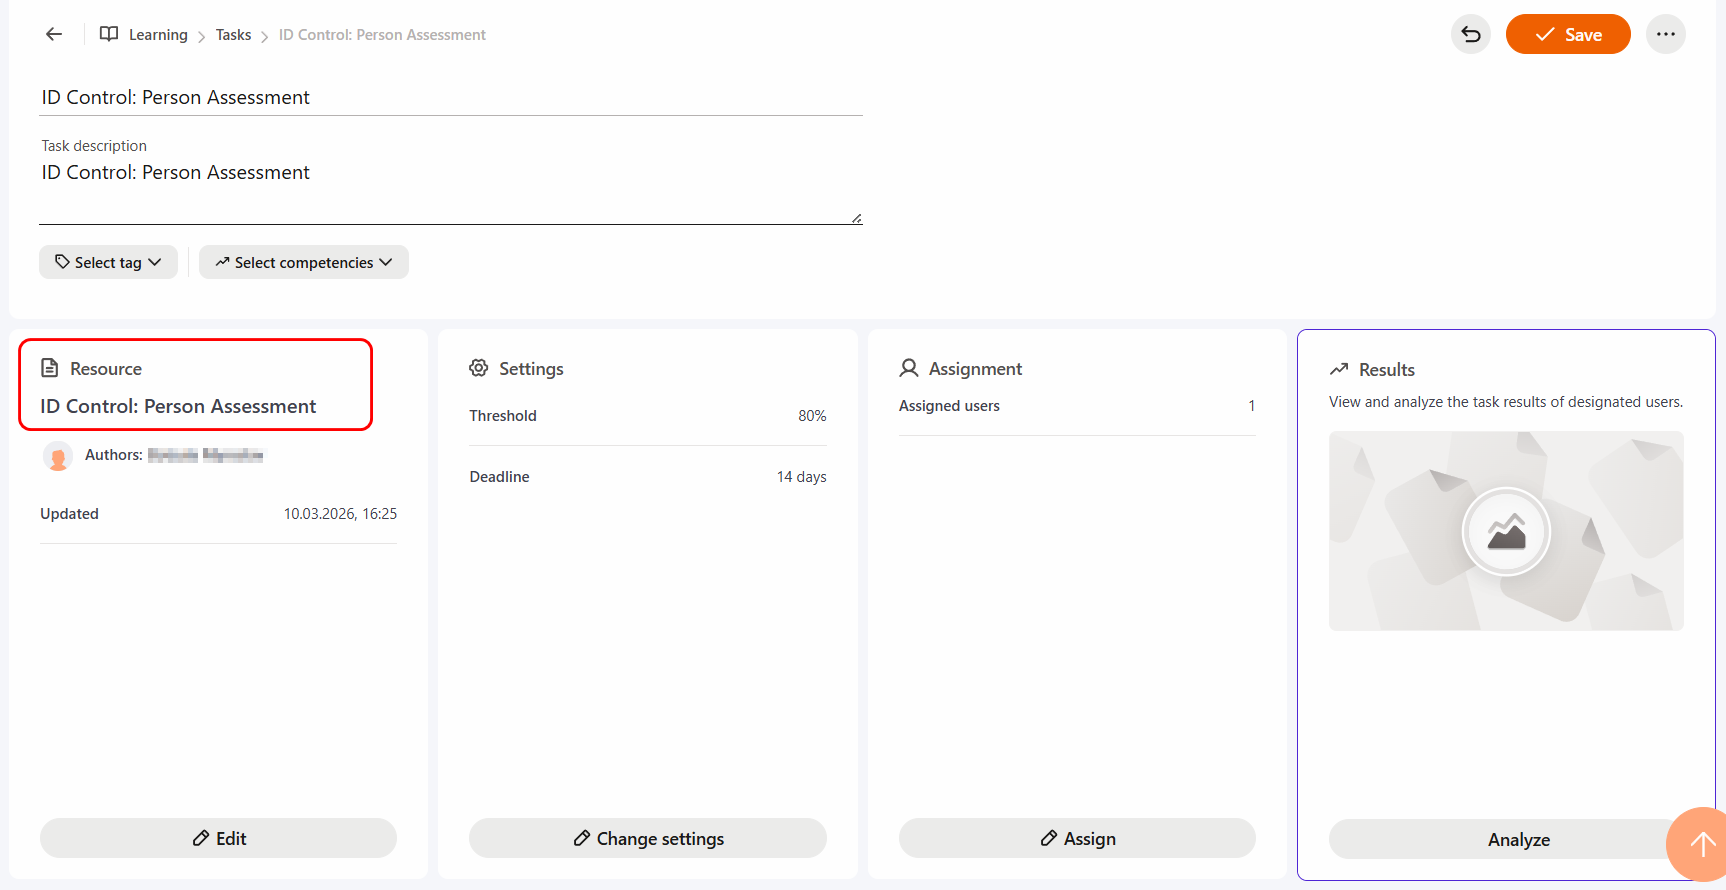This screenshot has height=890, width=1726.
Task: Open Analyze results
Action: pyautogui.click(x=1517, y=839)
